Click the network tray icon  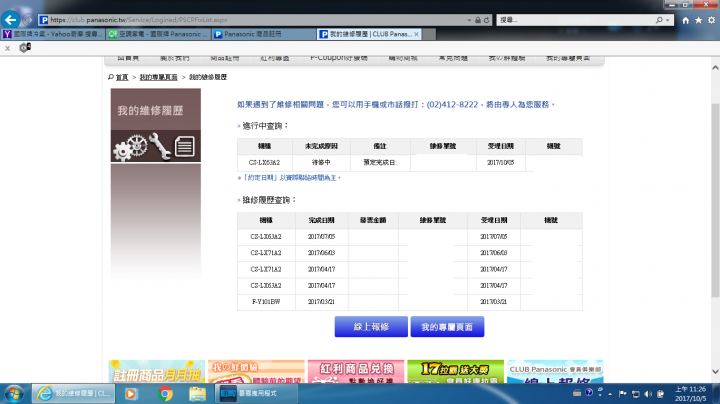click(x=636, y=394)
